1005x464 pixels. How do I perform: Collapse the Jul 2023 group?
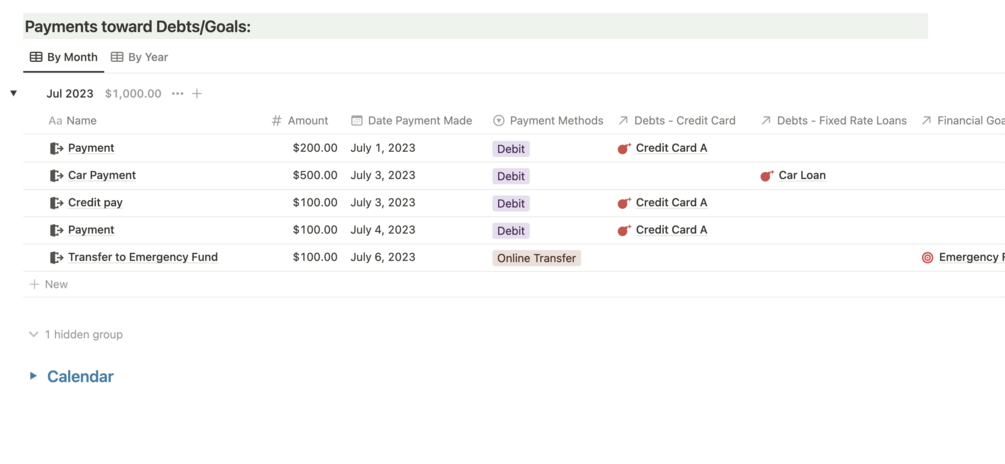(x=14, y=94)
